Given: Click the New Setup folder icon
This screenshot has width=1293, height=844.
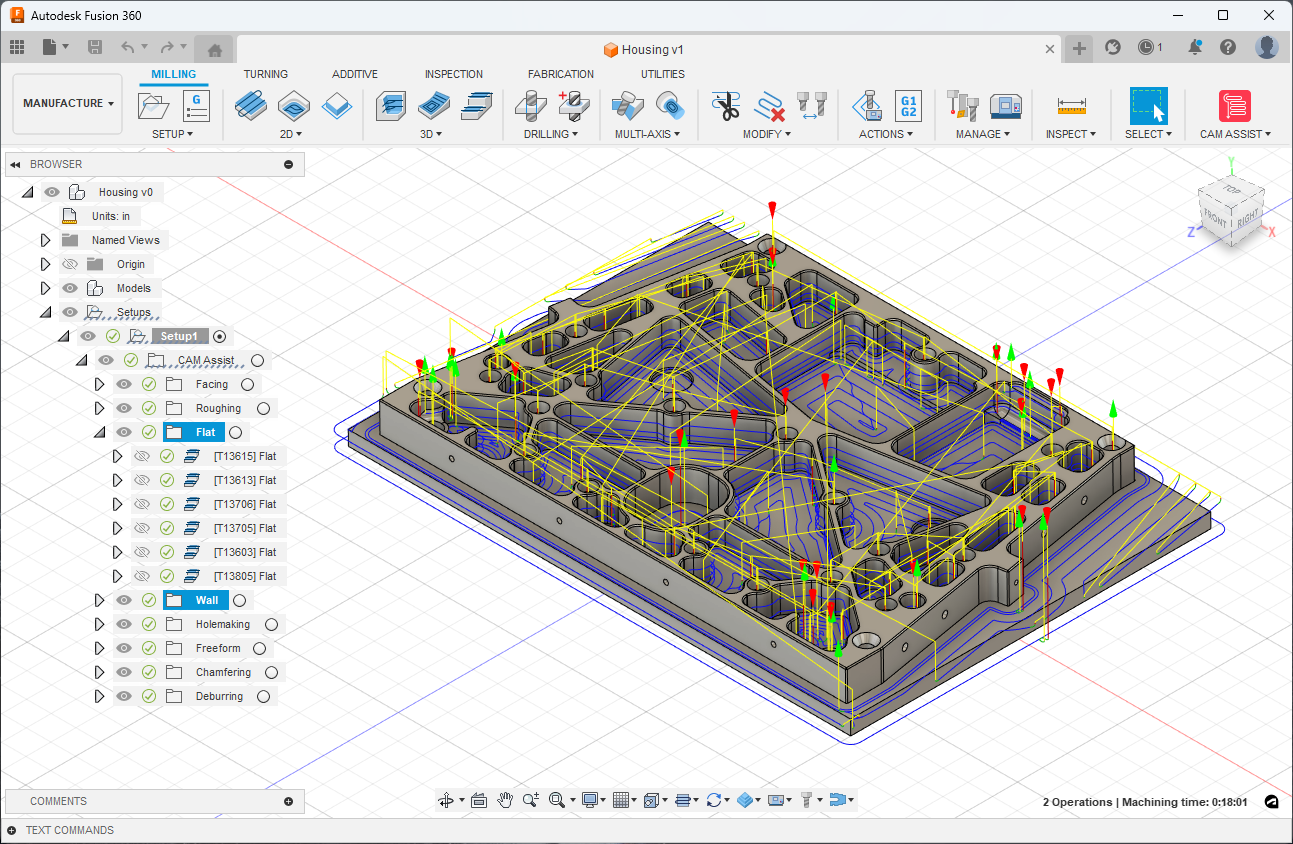Looking at the screenshot, I should point(154,105).
